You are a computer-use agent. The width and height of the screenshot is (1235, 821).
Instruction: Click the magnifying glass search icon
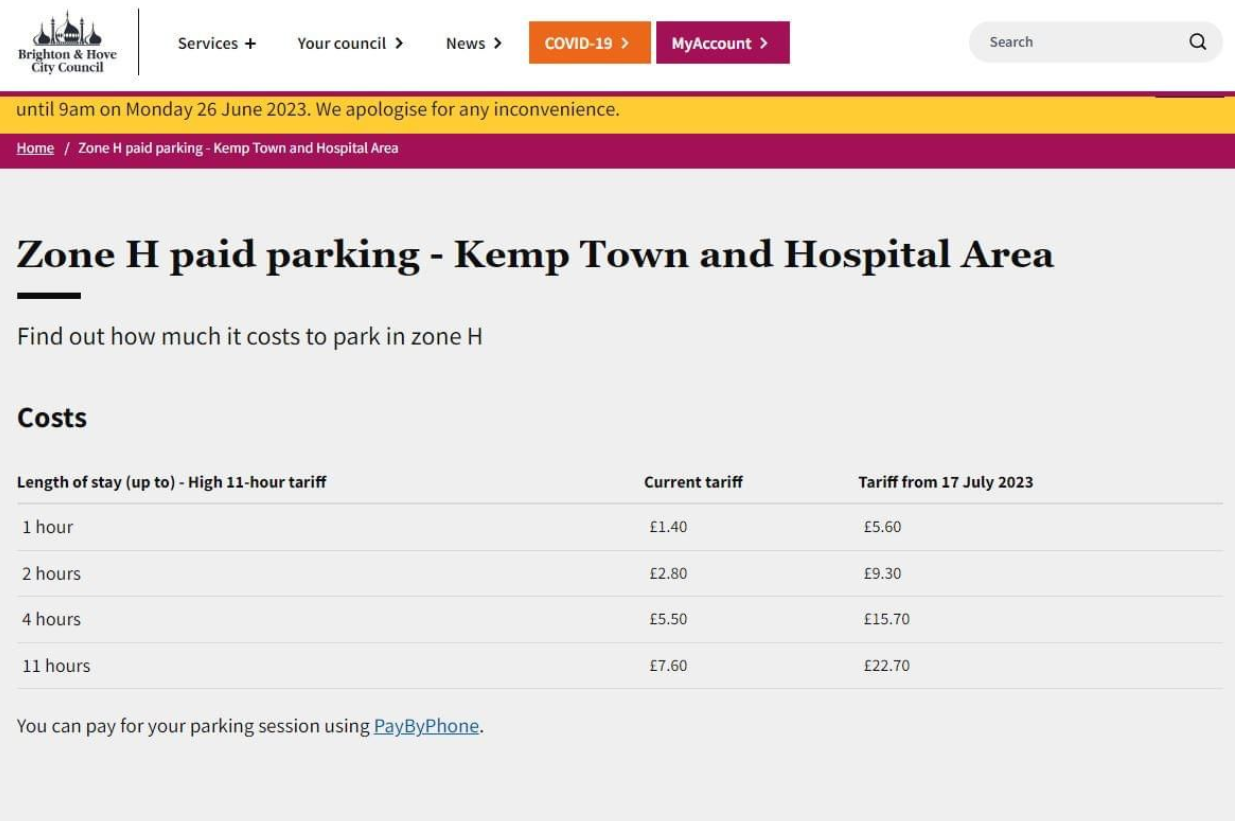1197,42
